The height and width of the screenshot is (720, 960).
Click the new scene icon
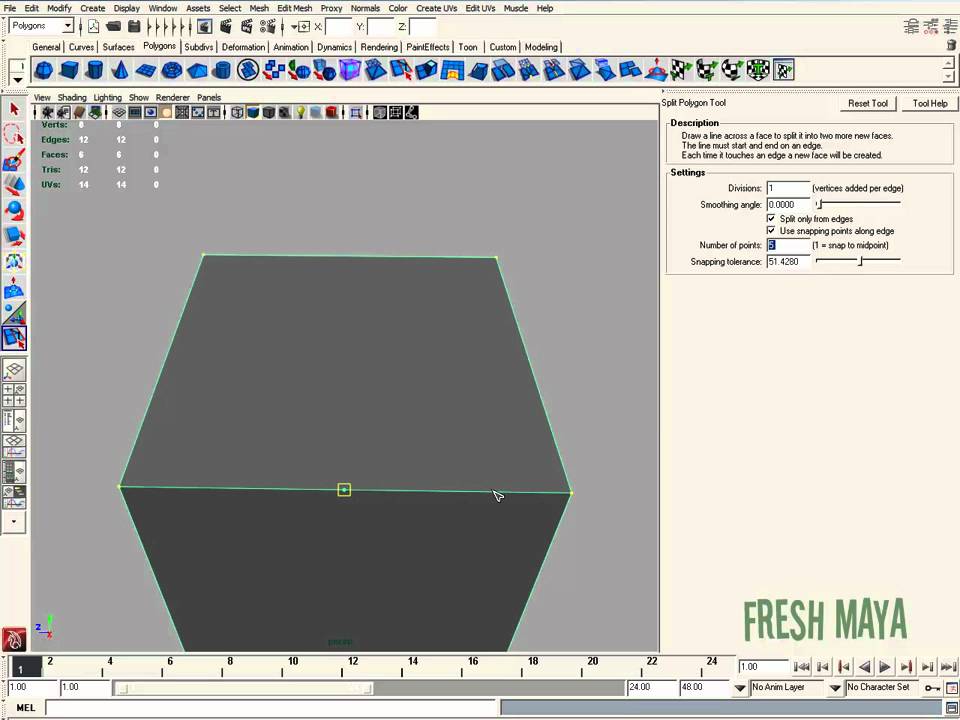(x=94, y=26)
